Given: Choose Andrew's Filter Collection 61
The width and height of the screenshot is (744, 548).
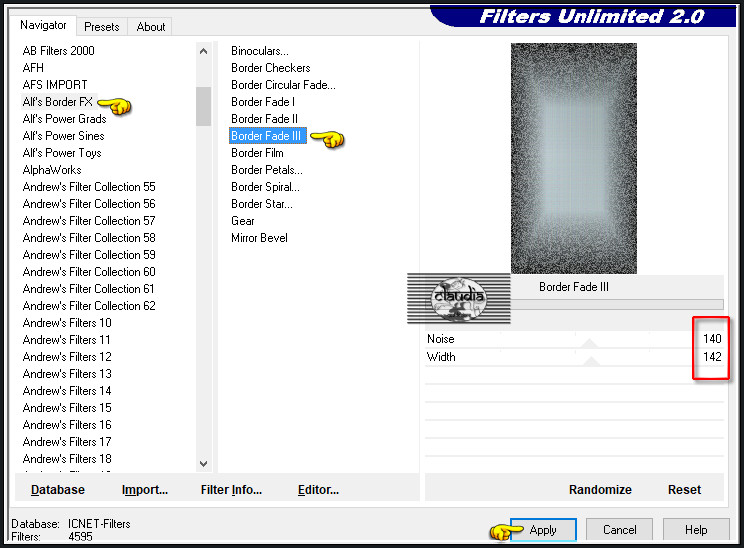Looking at the screenshot, I should point(89,288).
